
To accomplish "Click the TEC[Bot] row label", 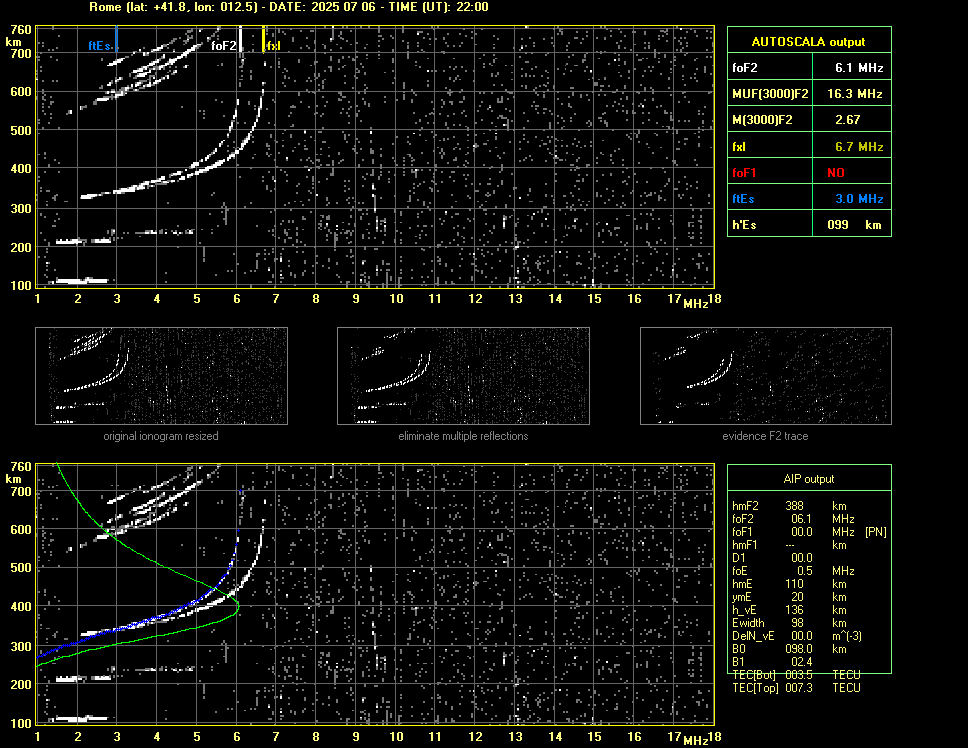I will point(754,675).
